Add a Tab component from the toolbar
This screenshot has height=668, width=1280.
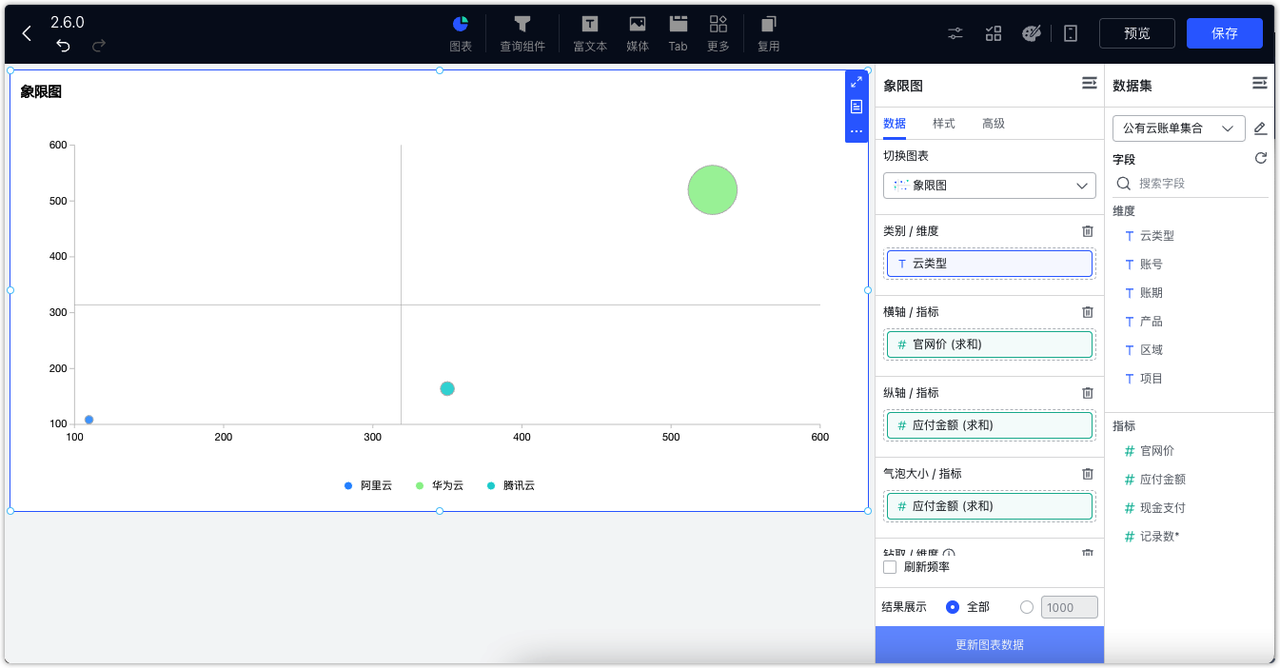pyautogui.click(x=678, y=32)
